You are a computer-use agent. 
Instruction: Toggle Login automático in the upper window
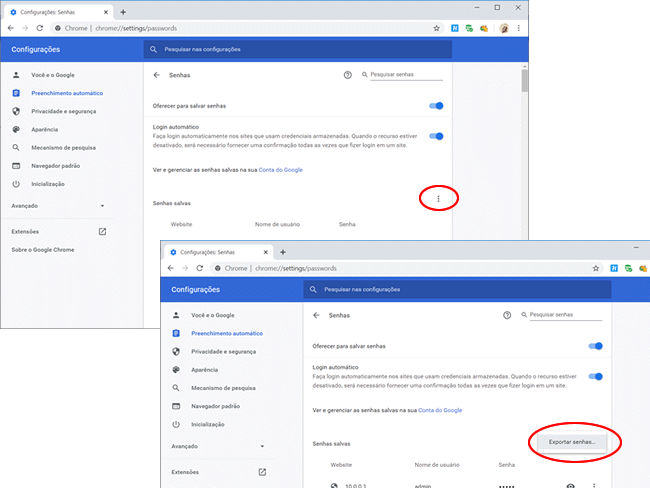[436, 136]
